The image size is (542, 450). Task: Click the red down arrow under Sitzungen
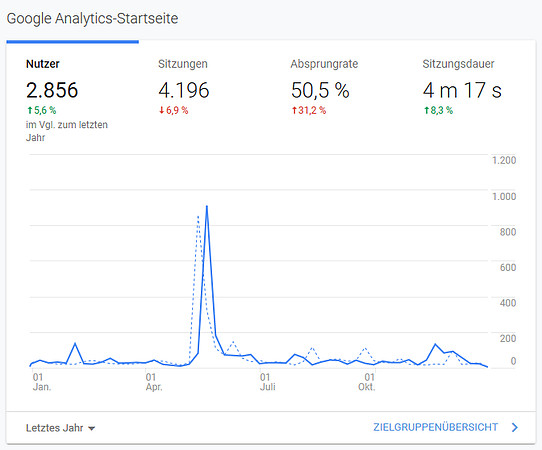161,110
